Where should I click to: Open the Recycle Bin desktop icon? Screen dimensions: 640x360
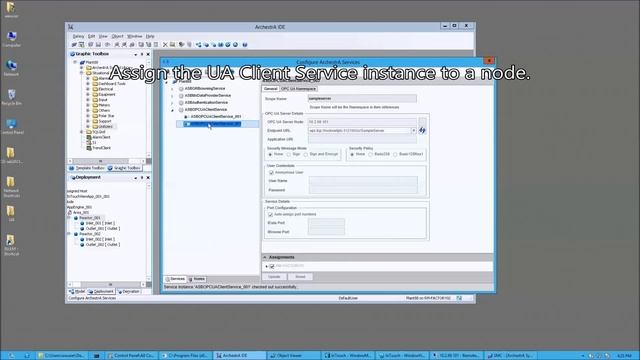11,98
